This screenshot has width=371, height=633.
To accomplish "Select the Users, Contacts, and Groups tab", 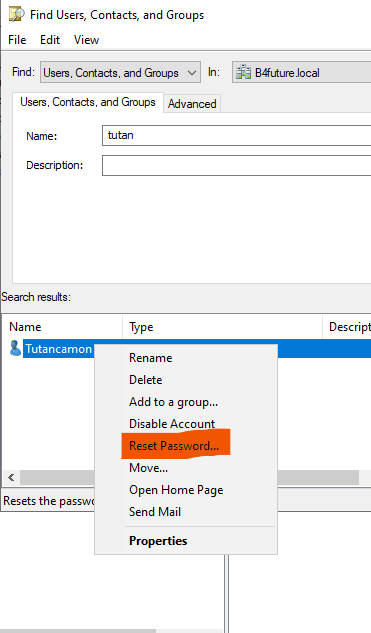I will [x=88, y=102].
